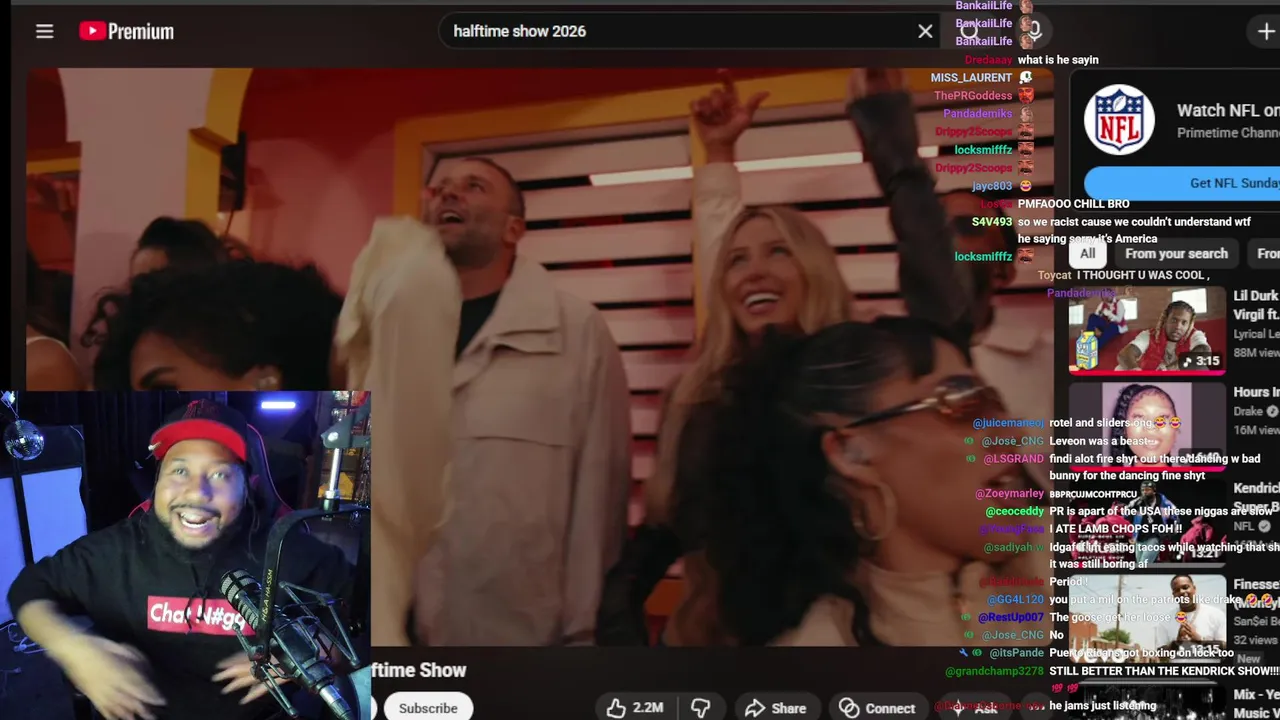Click the MISS_LAURENT chat username
The image size is (1280, 720).
[x=971, y=78]
